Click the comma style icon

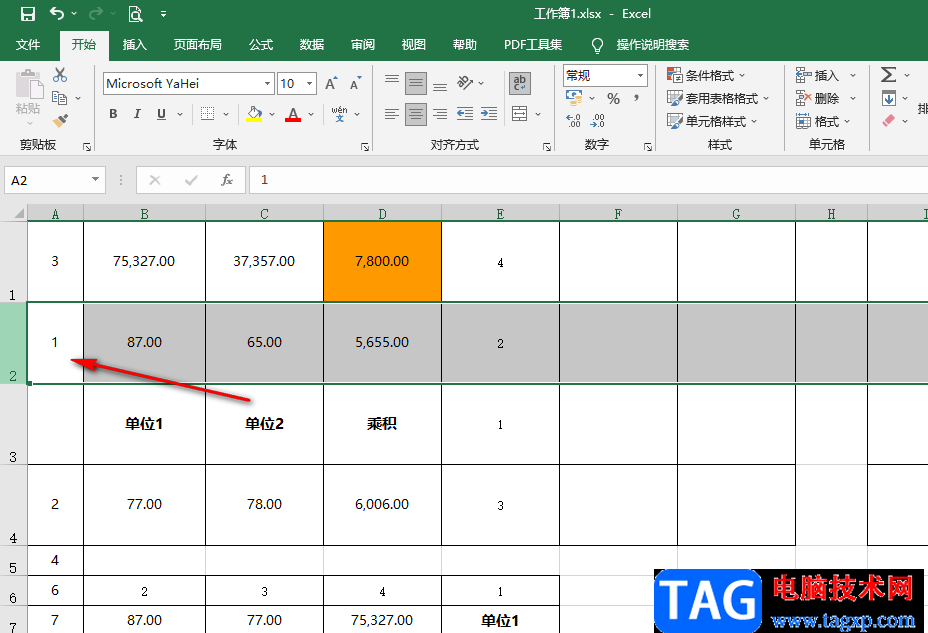click(x=636, y=99)
